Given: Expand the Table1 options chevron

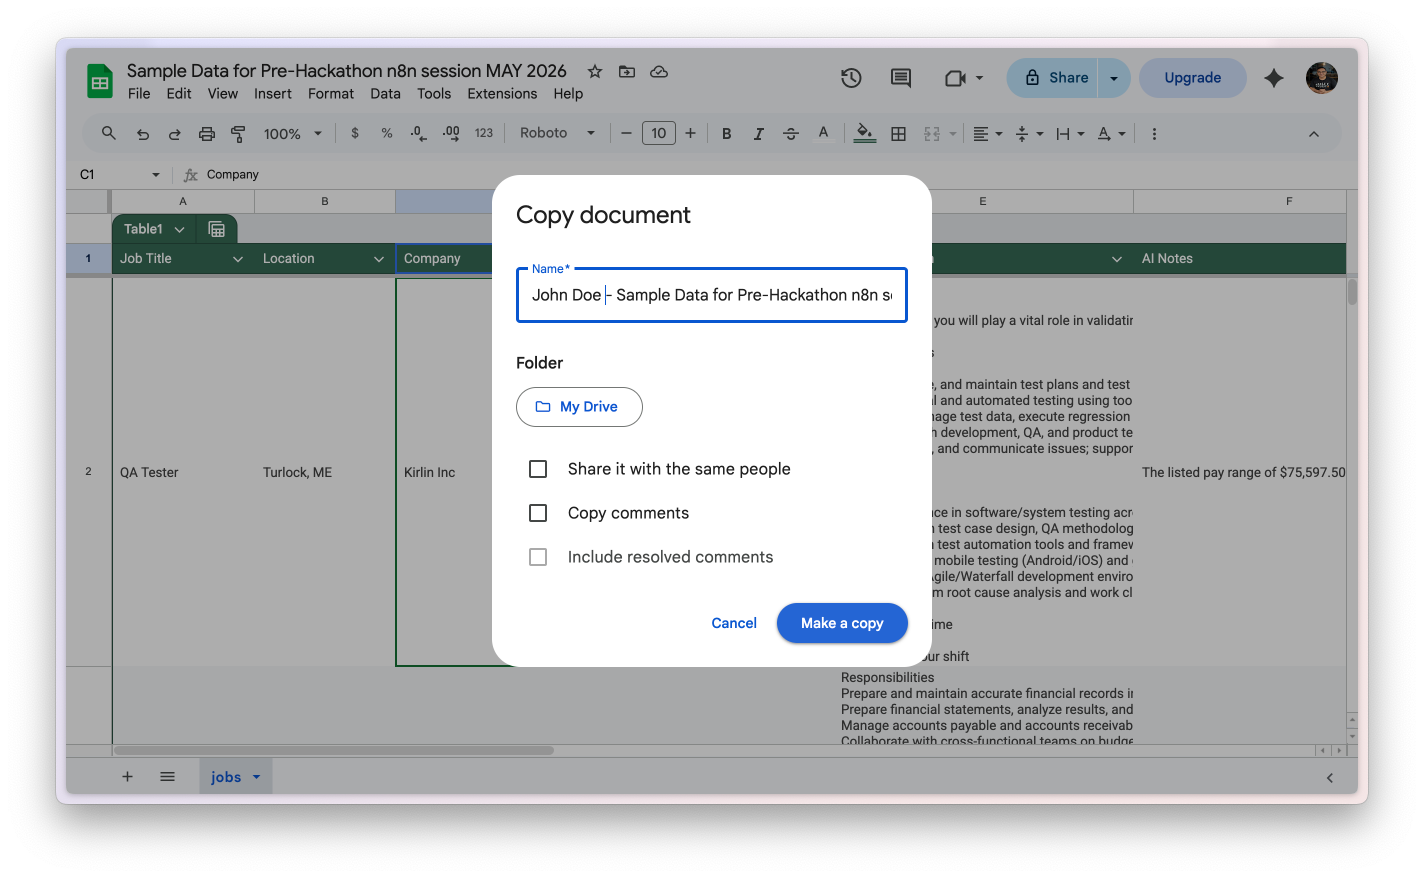Looking at the screenshot, I should pos(180,229).
